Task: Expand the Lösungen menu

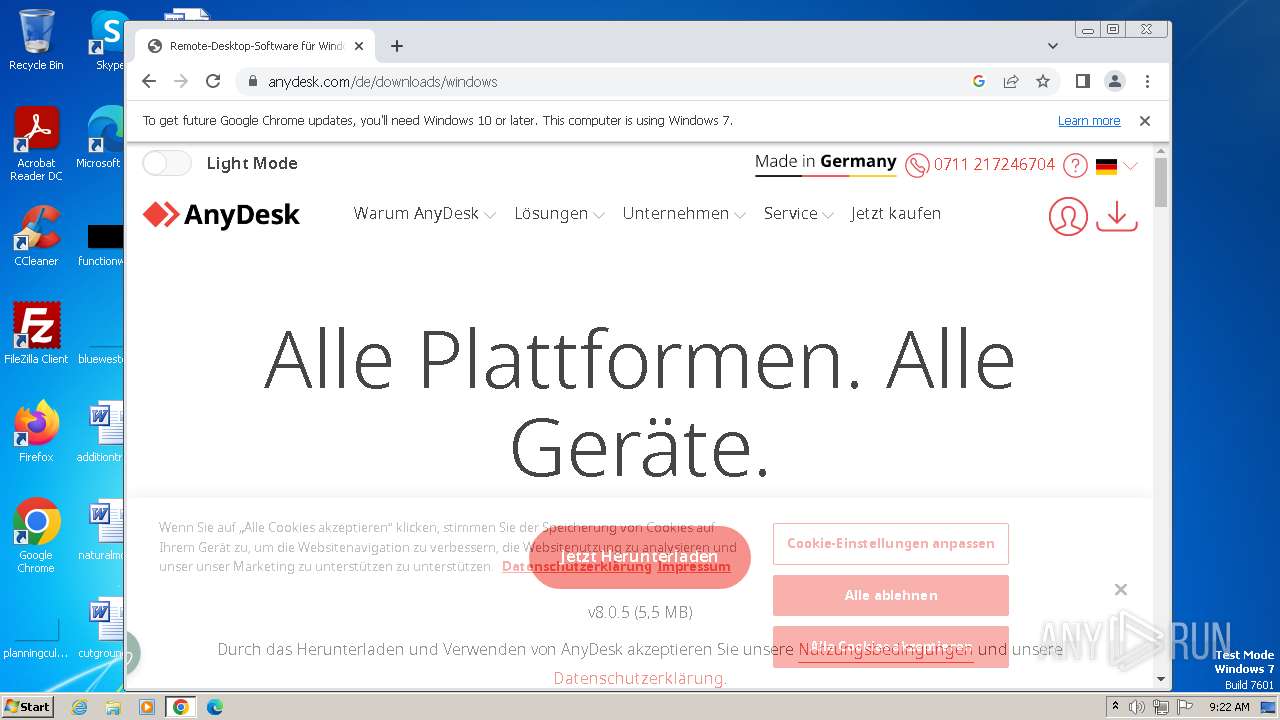Action: coord(559,213)
